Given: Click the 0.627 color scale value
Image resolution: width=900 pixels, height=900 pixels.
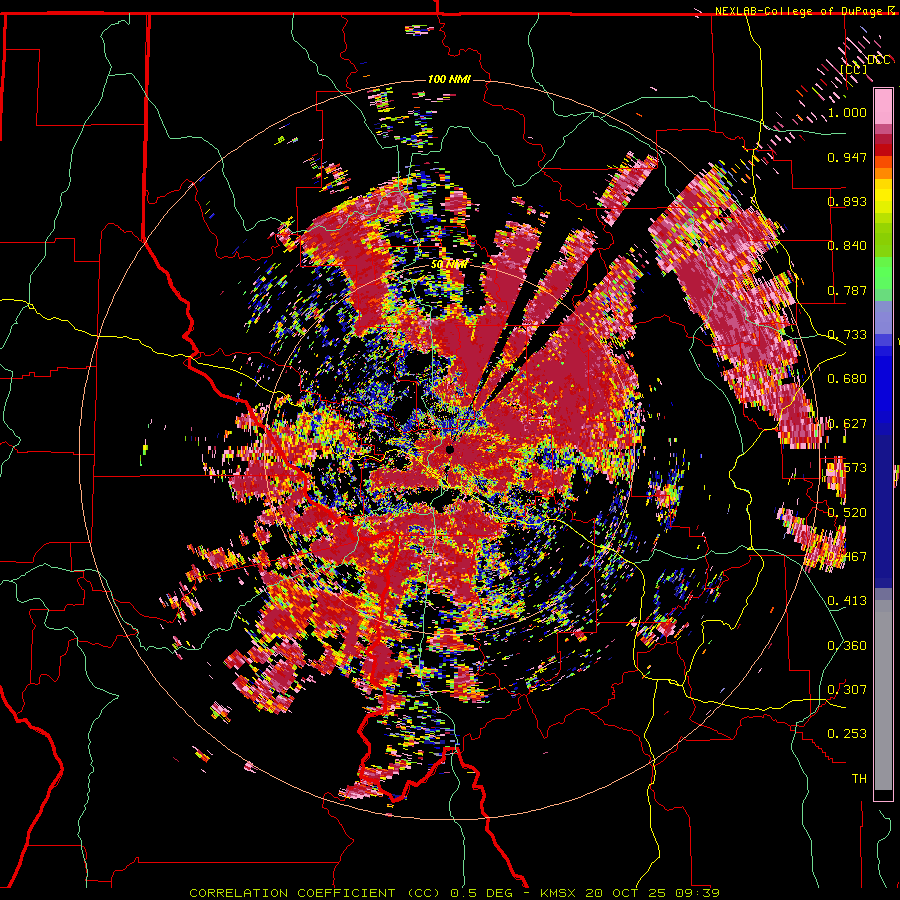Looking at the screenshot, I should point(847,424).
